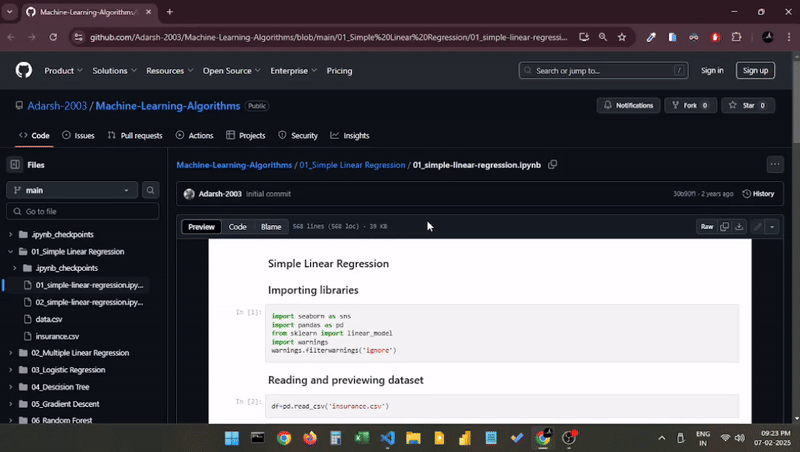The image size is (800, 452).
Task: Open the main branch selector
Action: point(72,190)
